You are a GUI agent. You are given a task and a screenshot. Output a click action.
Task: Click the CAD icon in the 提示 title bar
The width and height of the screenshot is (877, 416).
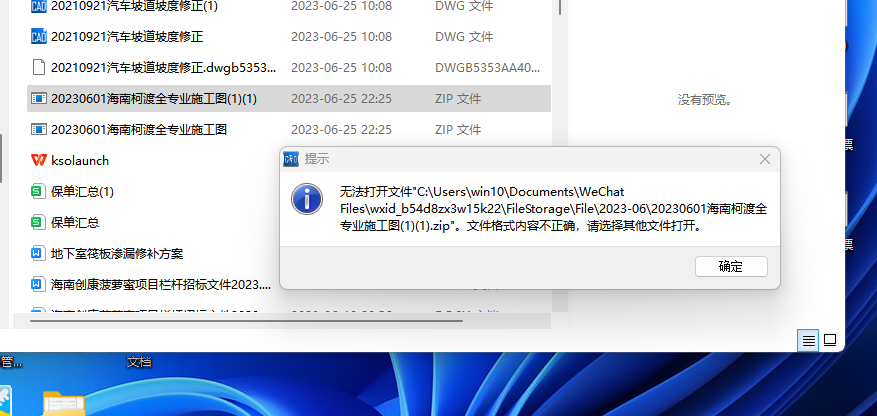click(291, 159)
